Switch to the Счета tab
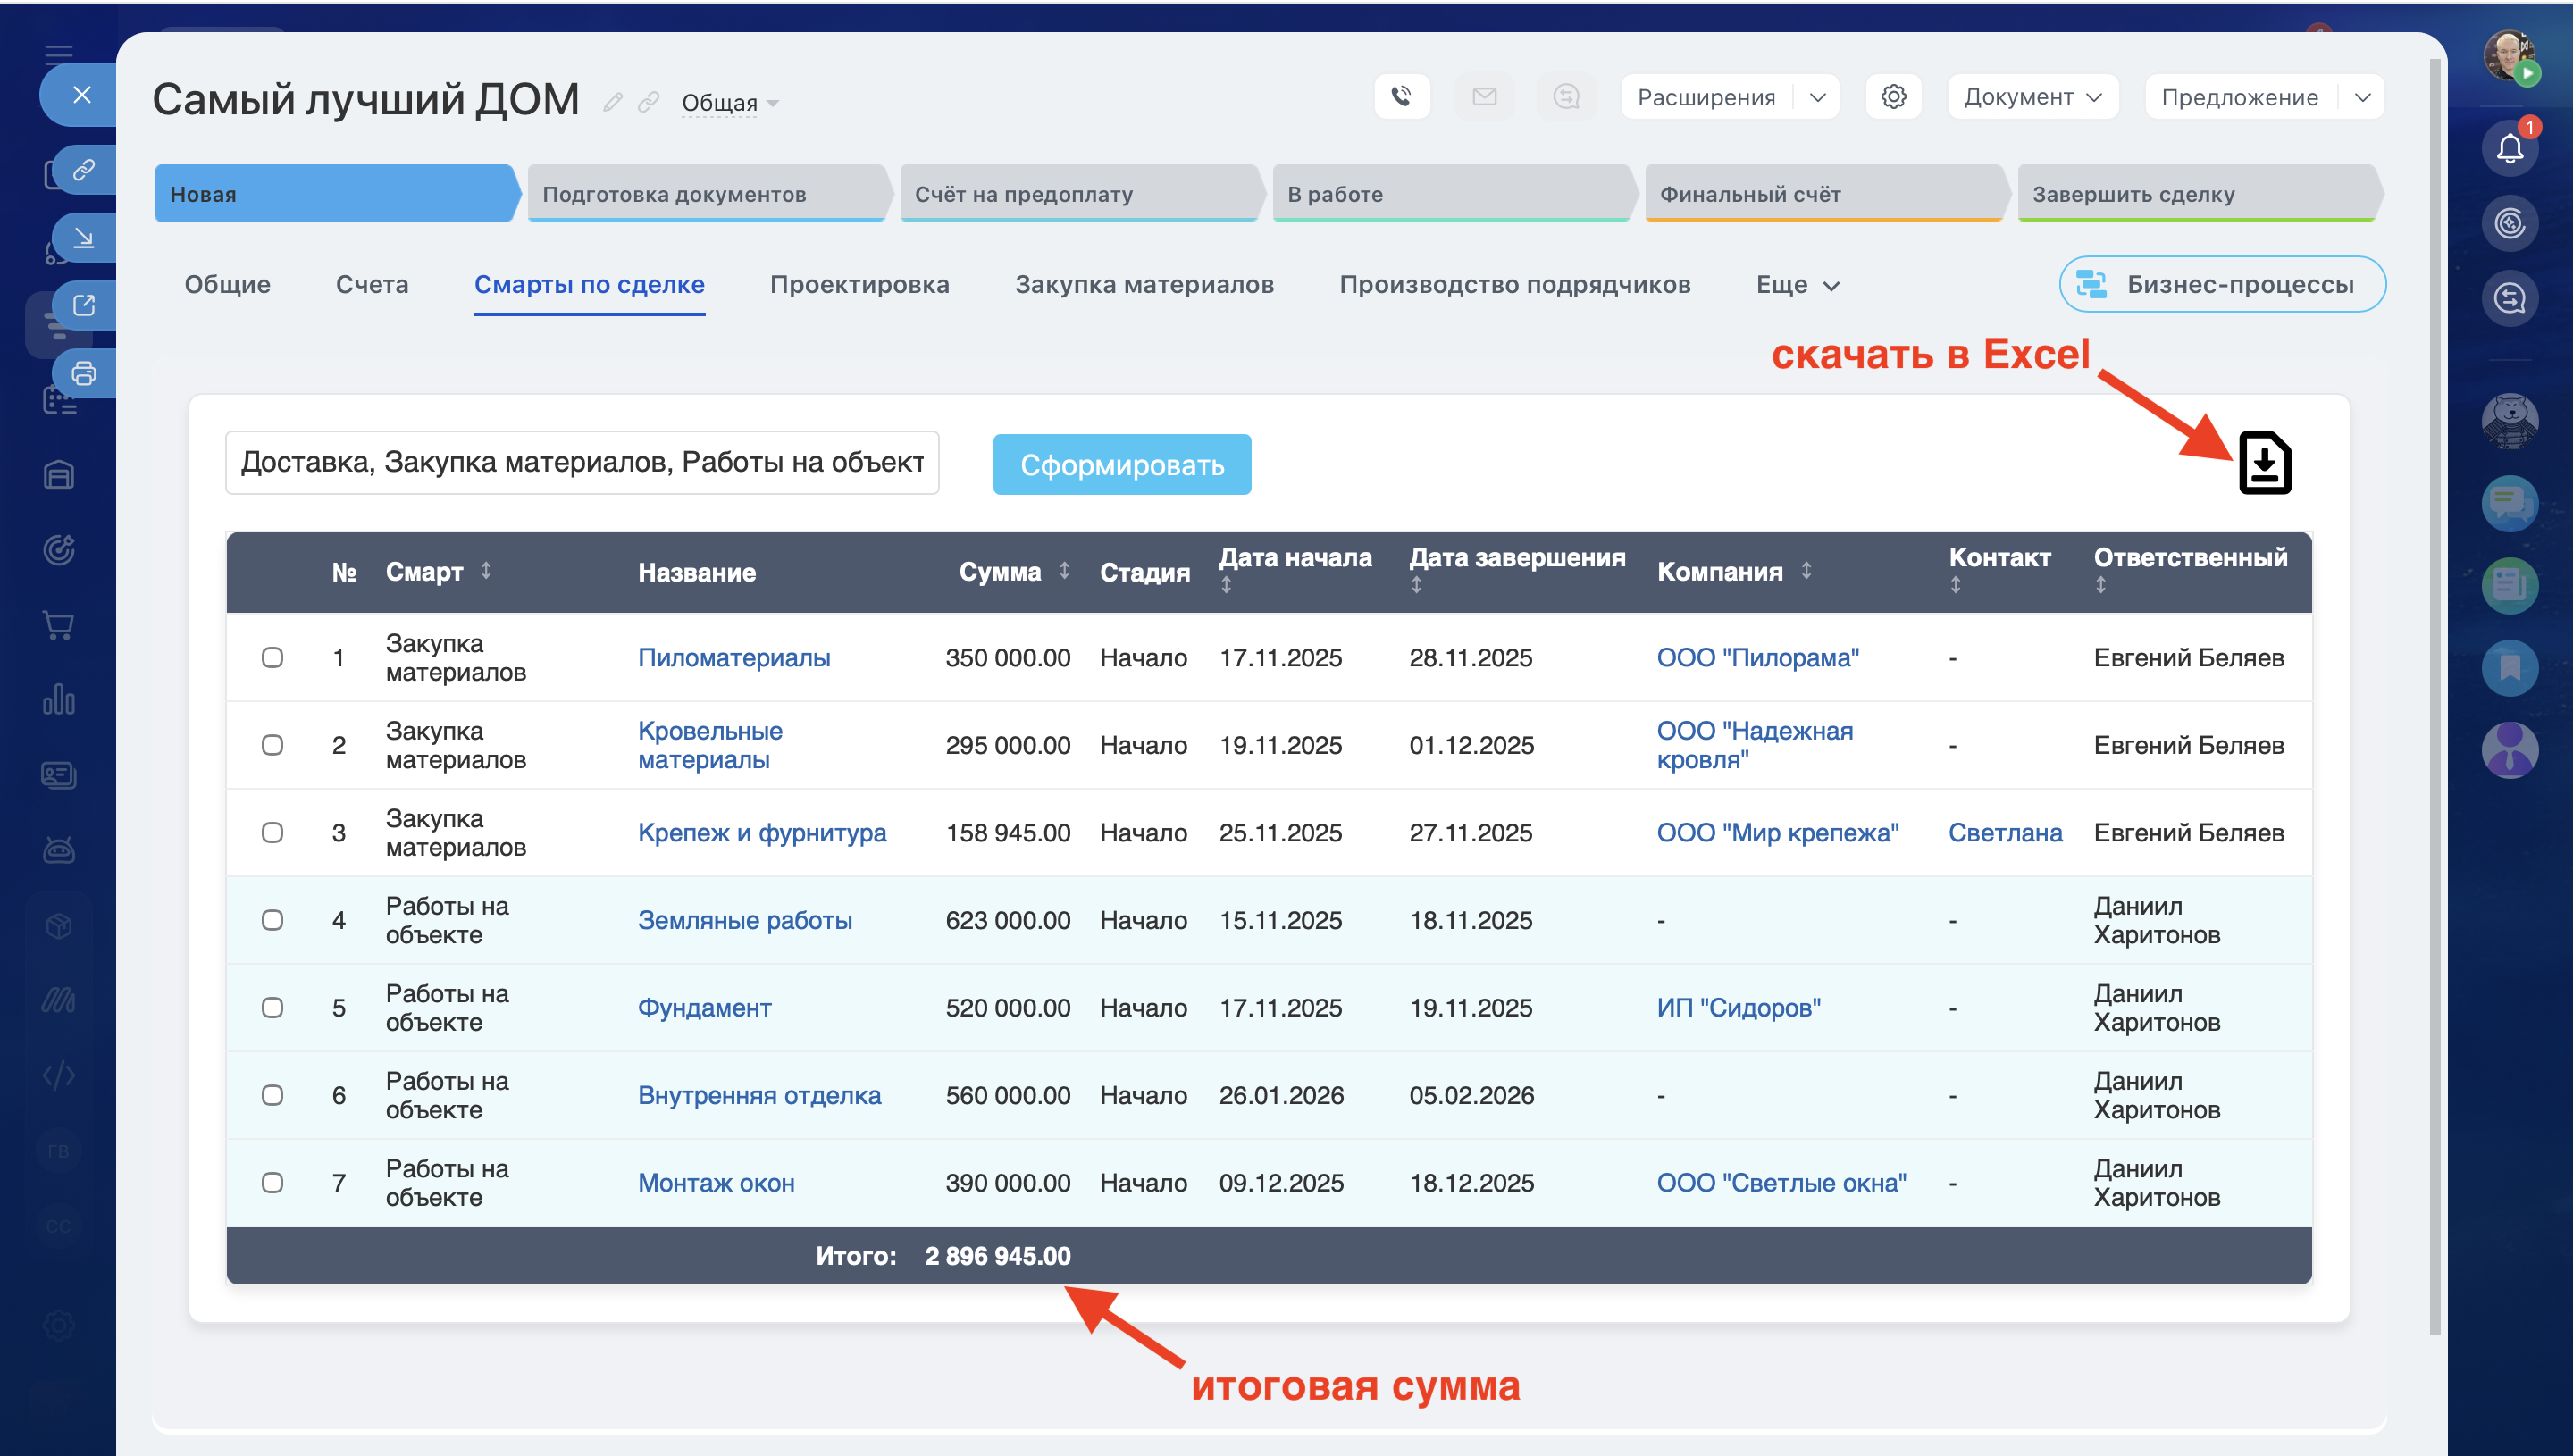Screen dimensions: 2573x1456 click(372, 285)
